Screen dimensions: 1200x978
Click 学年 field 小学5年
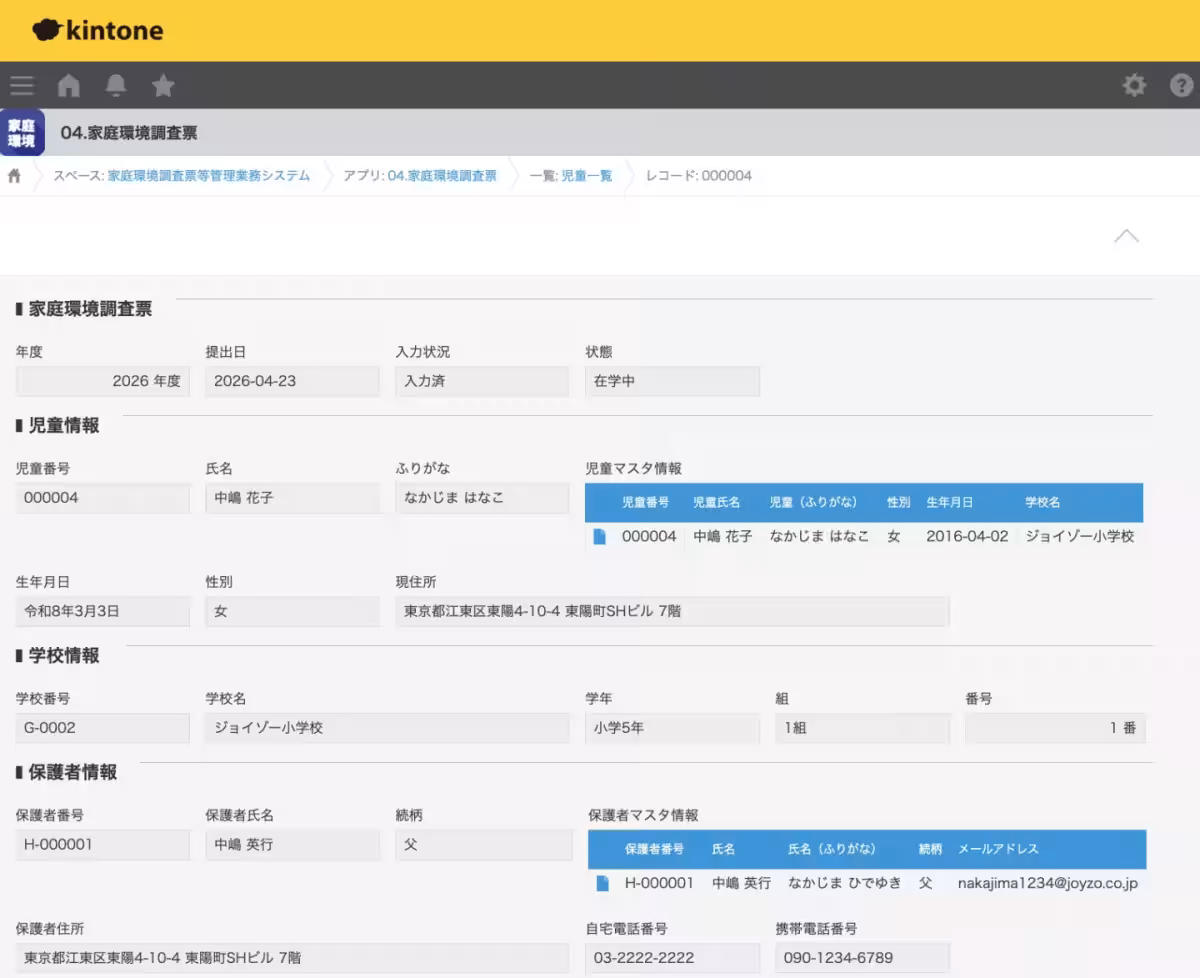(x=673, y=728)
